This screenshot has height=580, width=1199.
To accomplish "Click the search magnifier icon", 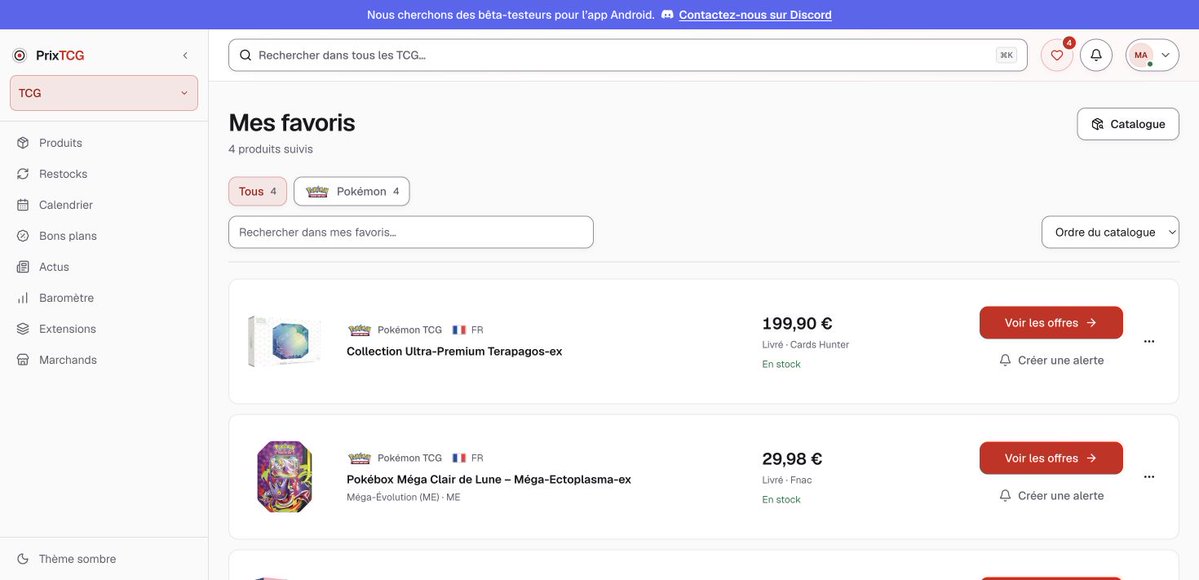I will 245,55.
